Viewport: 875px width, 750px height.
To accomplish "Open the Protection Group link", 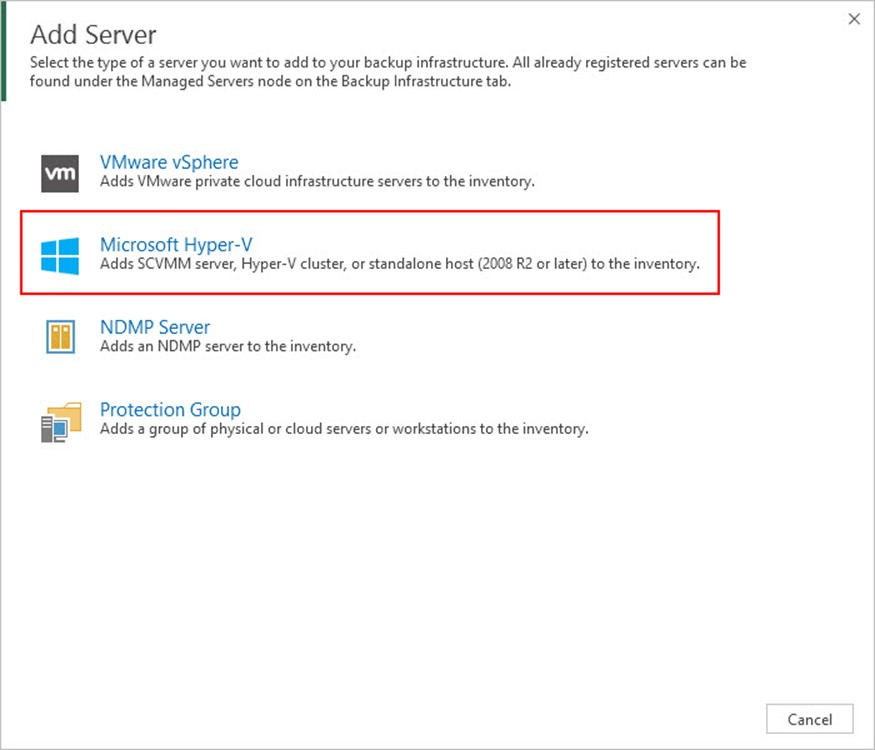I will 170,410.
